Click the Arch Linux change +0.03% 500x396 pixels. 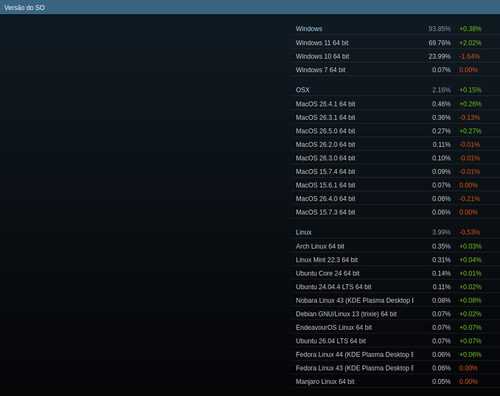470,246
